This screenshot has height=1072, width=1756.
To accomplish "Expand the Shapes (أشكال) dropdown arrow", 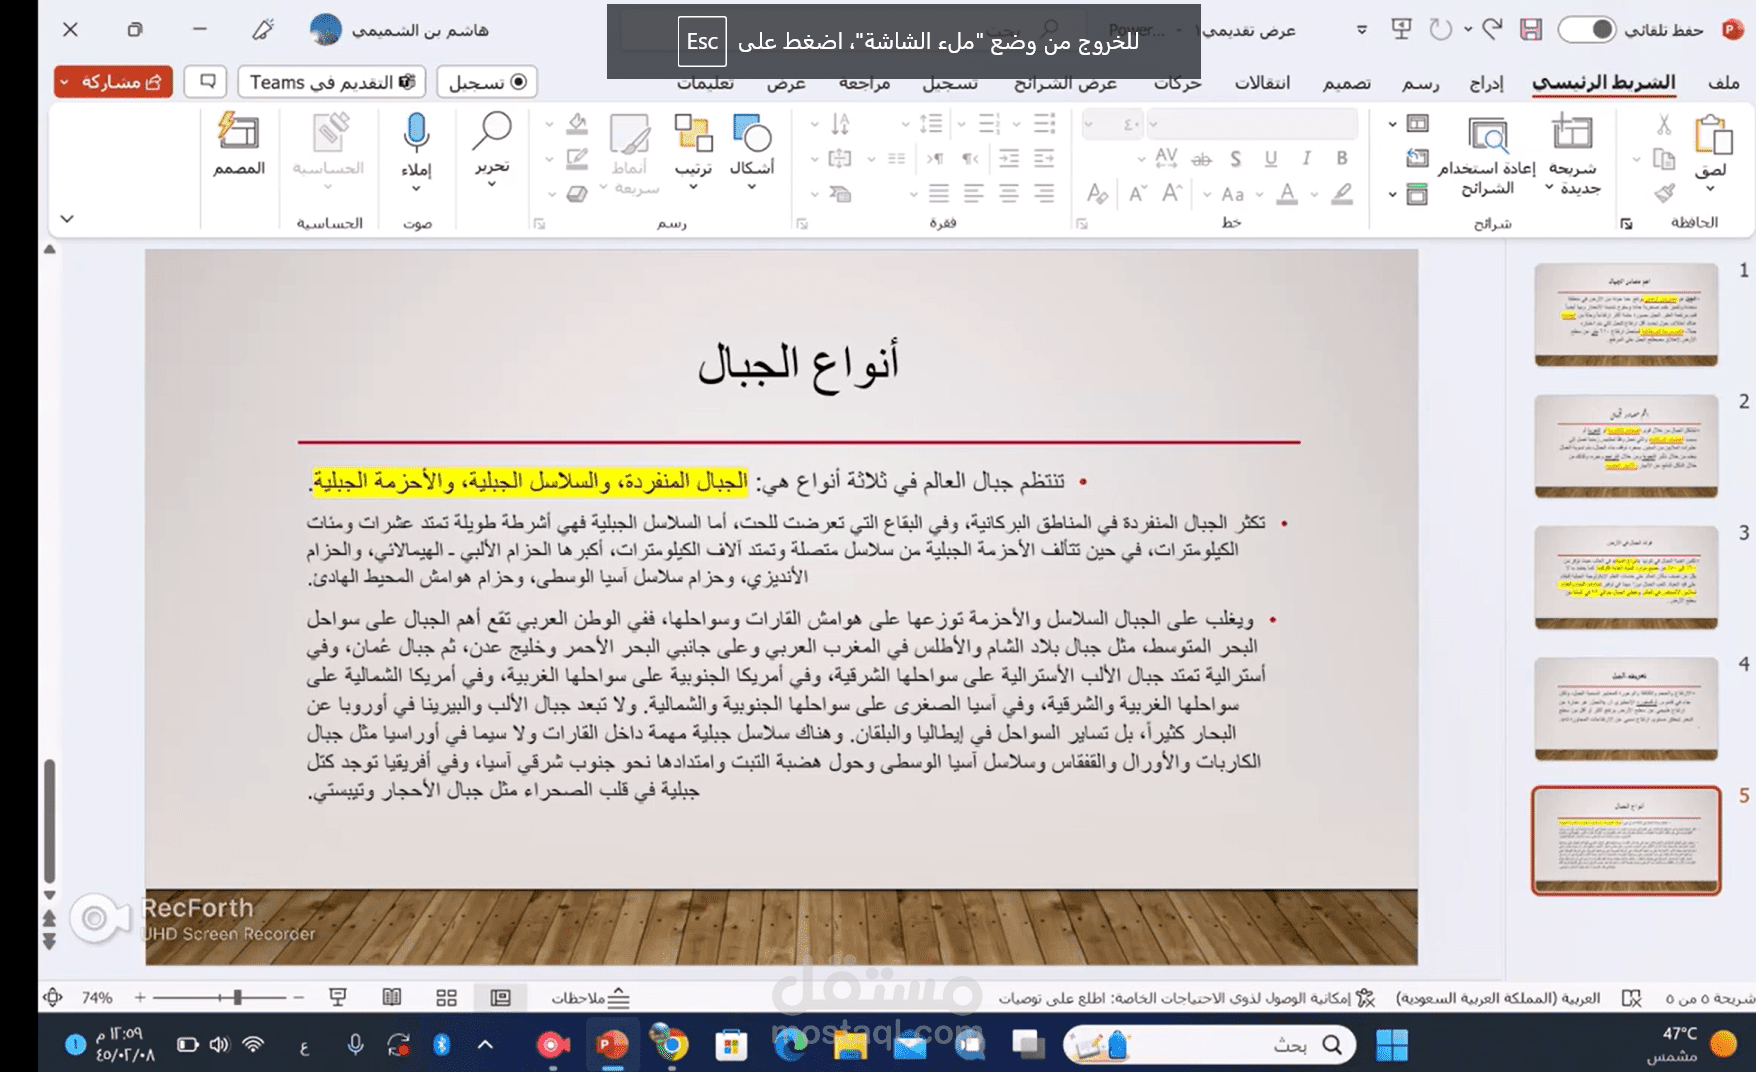I will pos(752,187).
